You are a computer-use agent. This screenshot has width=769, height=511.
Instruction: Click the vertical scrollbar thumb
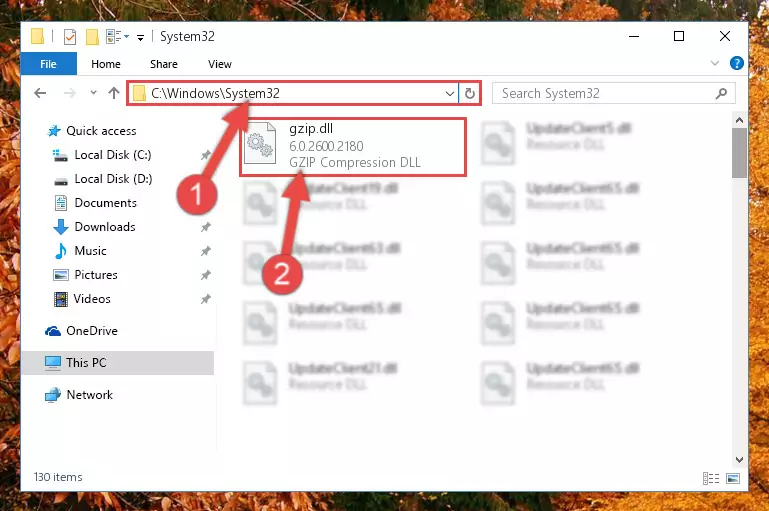pos(739,153)
